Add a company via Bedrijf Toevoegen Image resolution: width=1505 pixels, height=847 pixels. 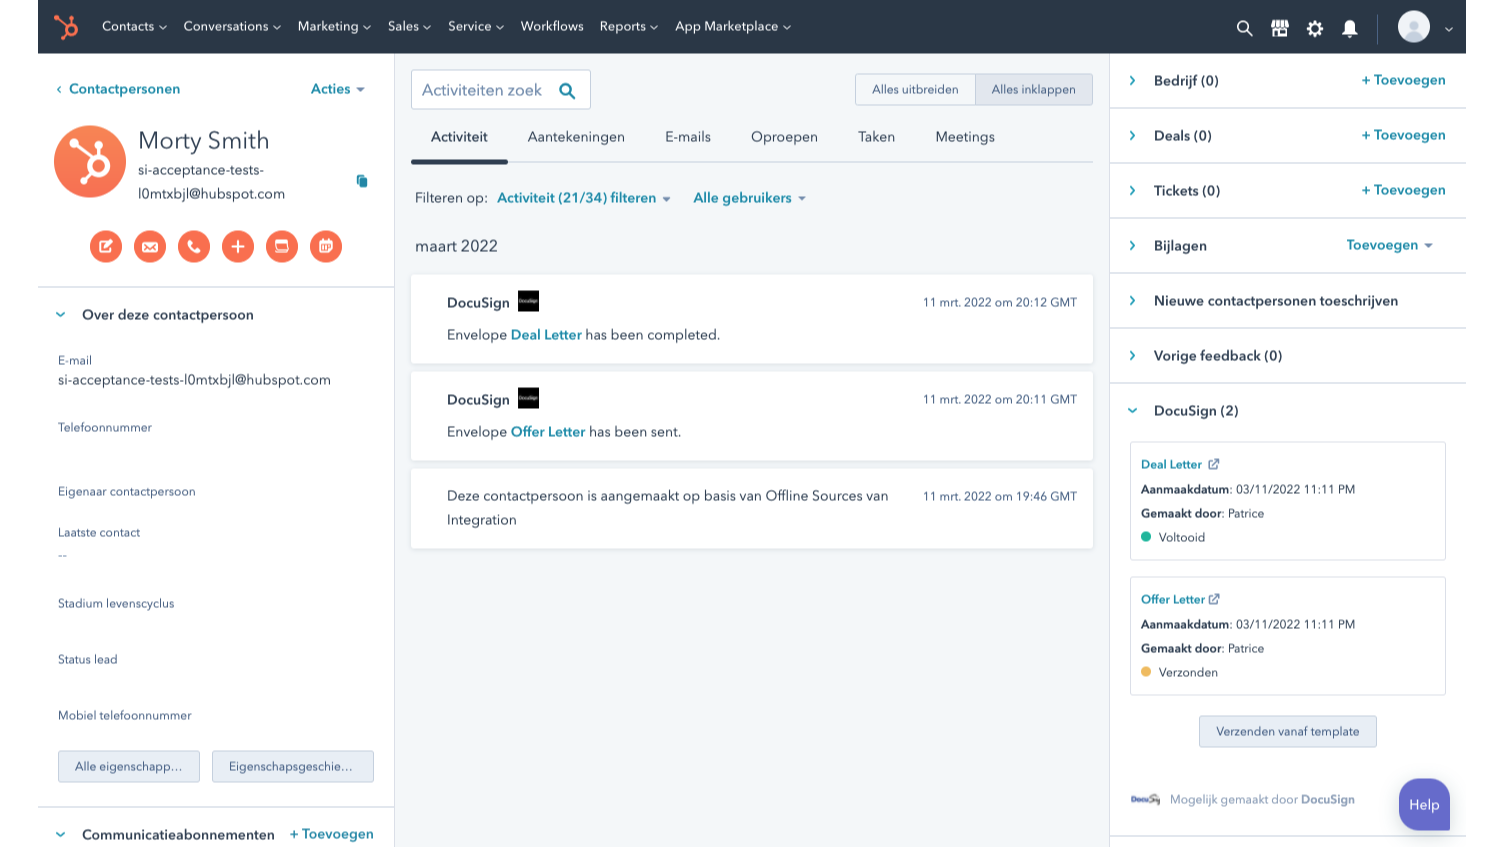tap(1403, 80)
